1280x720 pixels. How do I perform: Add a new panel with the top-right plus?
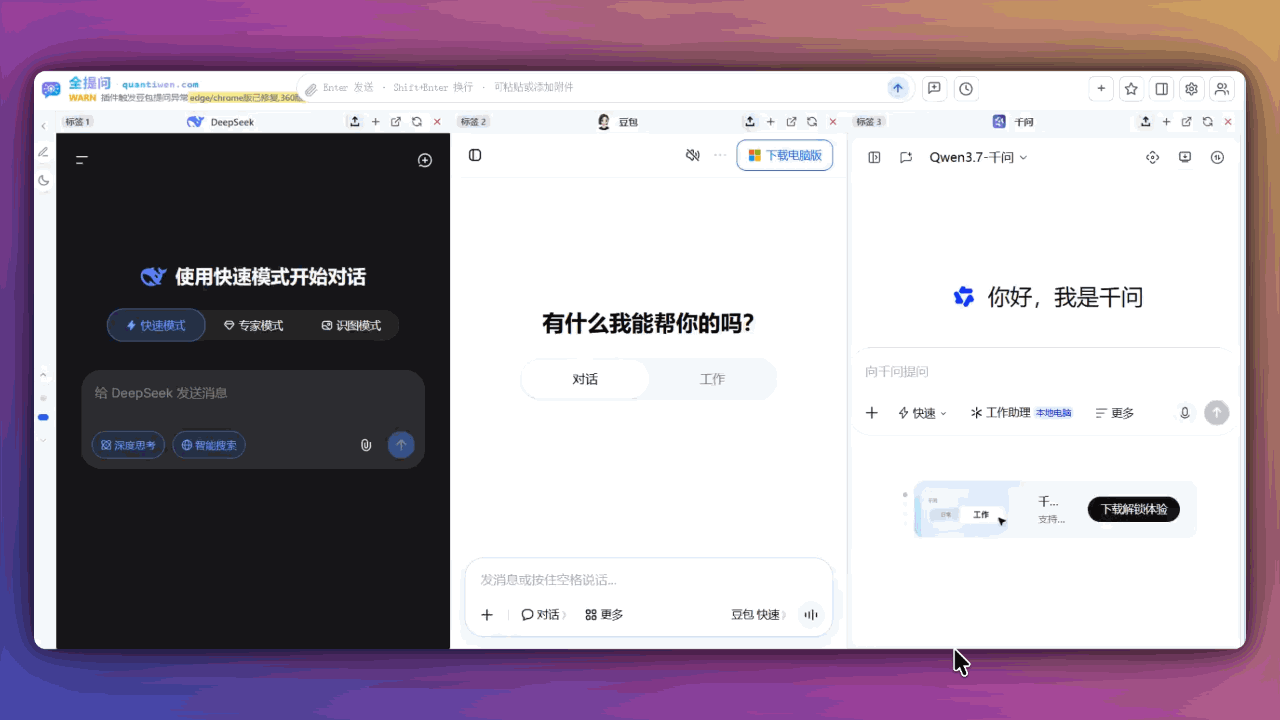1101,88
